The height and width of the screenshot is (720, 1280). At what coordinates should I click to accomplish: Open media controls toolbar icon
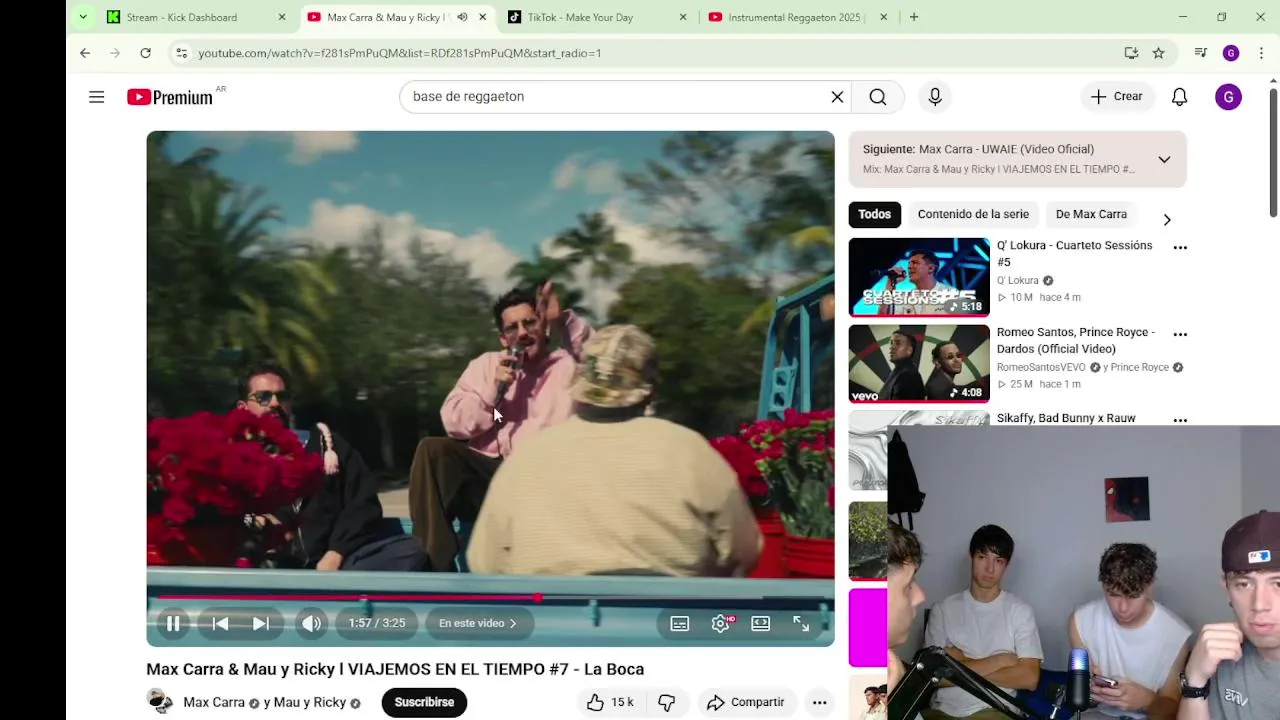point(1200,53)
